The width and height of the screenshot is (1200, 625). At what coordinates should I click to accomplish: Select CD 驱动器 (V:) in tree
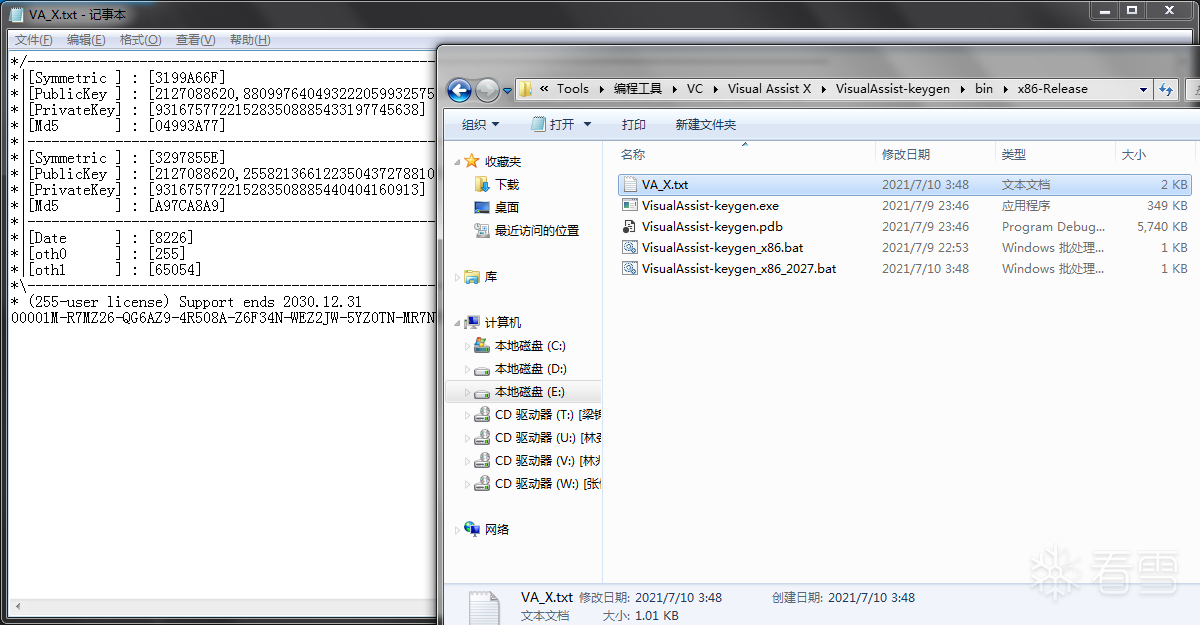pos(548,461)
